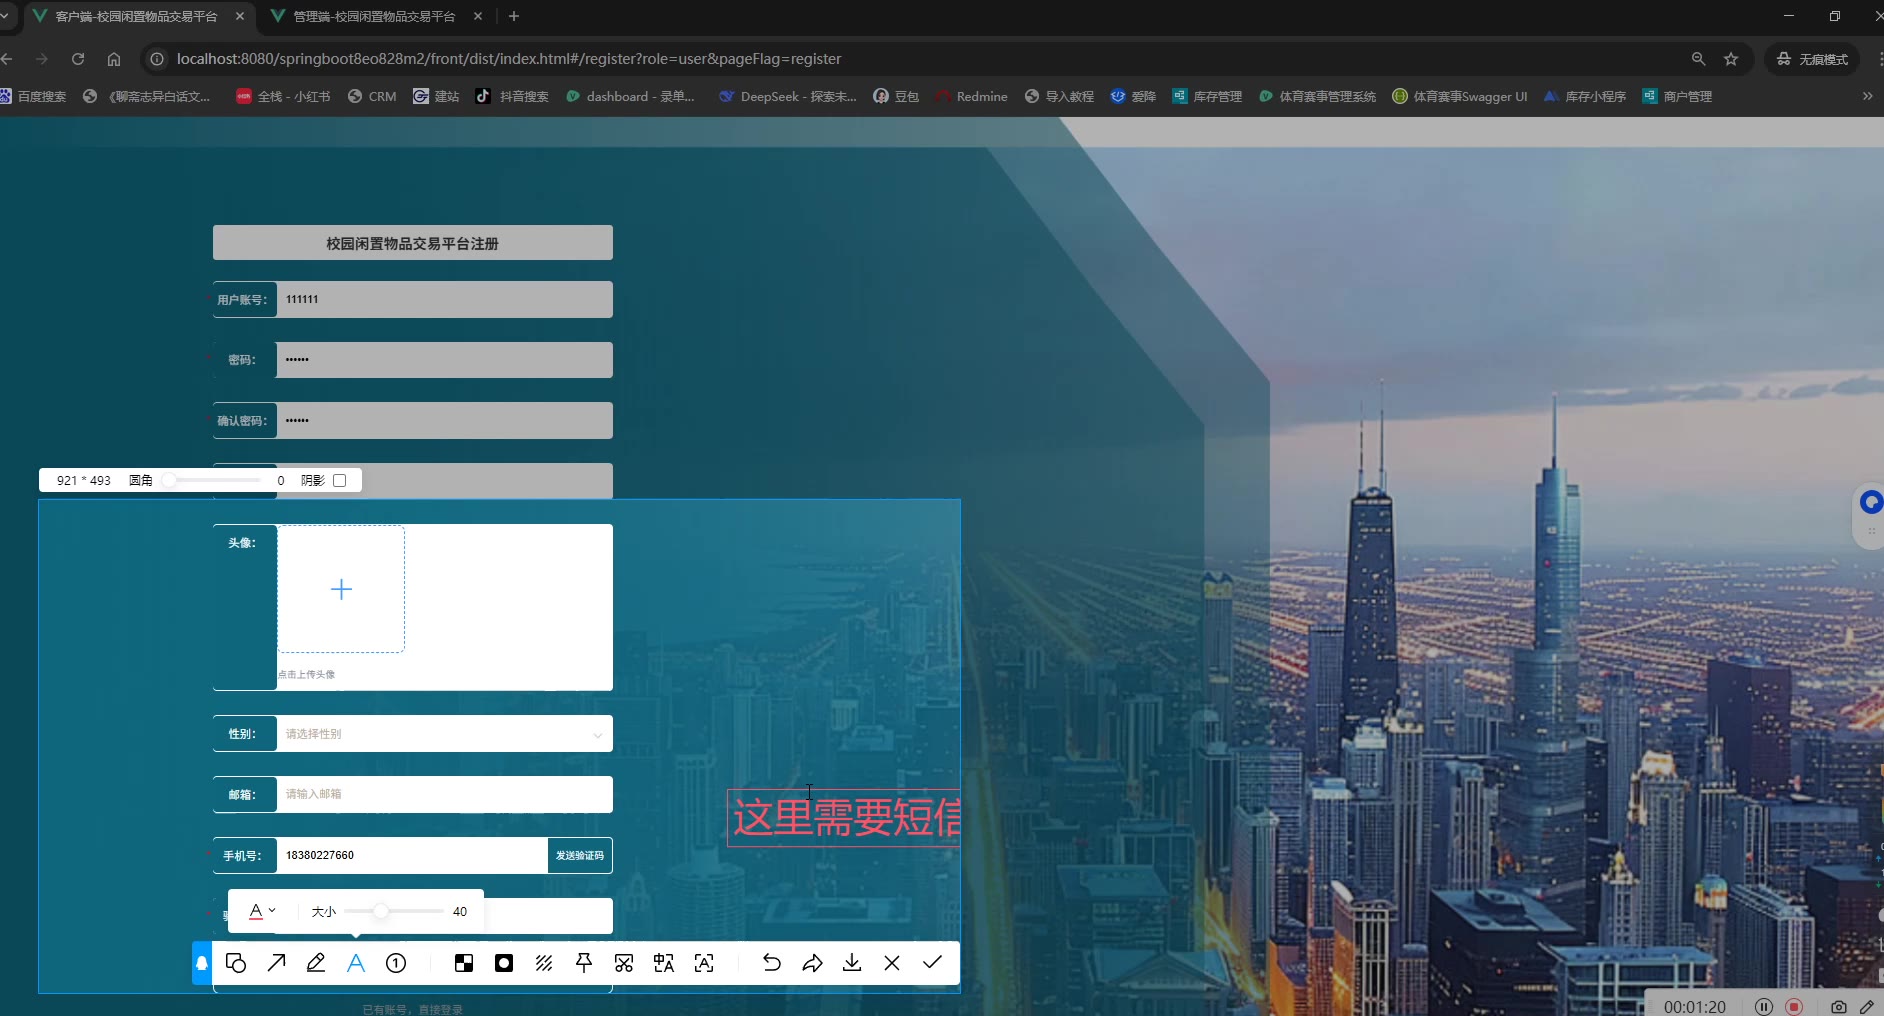Switch to 客户端 platform browser tab
This screenshot has width=1884, height=1016.
(x=136, y=17)
